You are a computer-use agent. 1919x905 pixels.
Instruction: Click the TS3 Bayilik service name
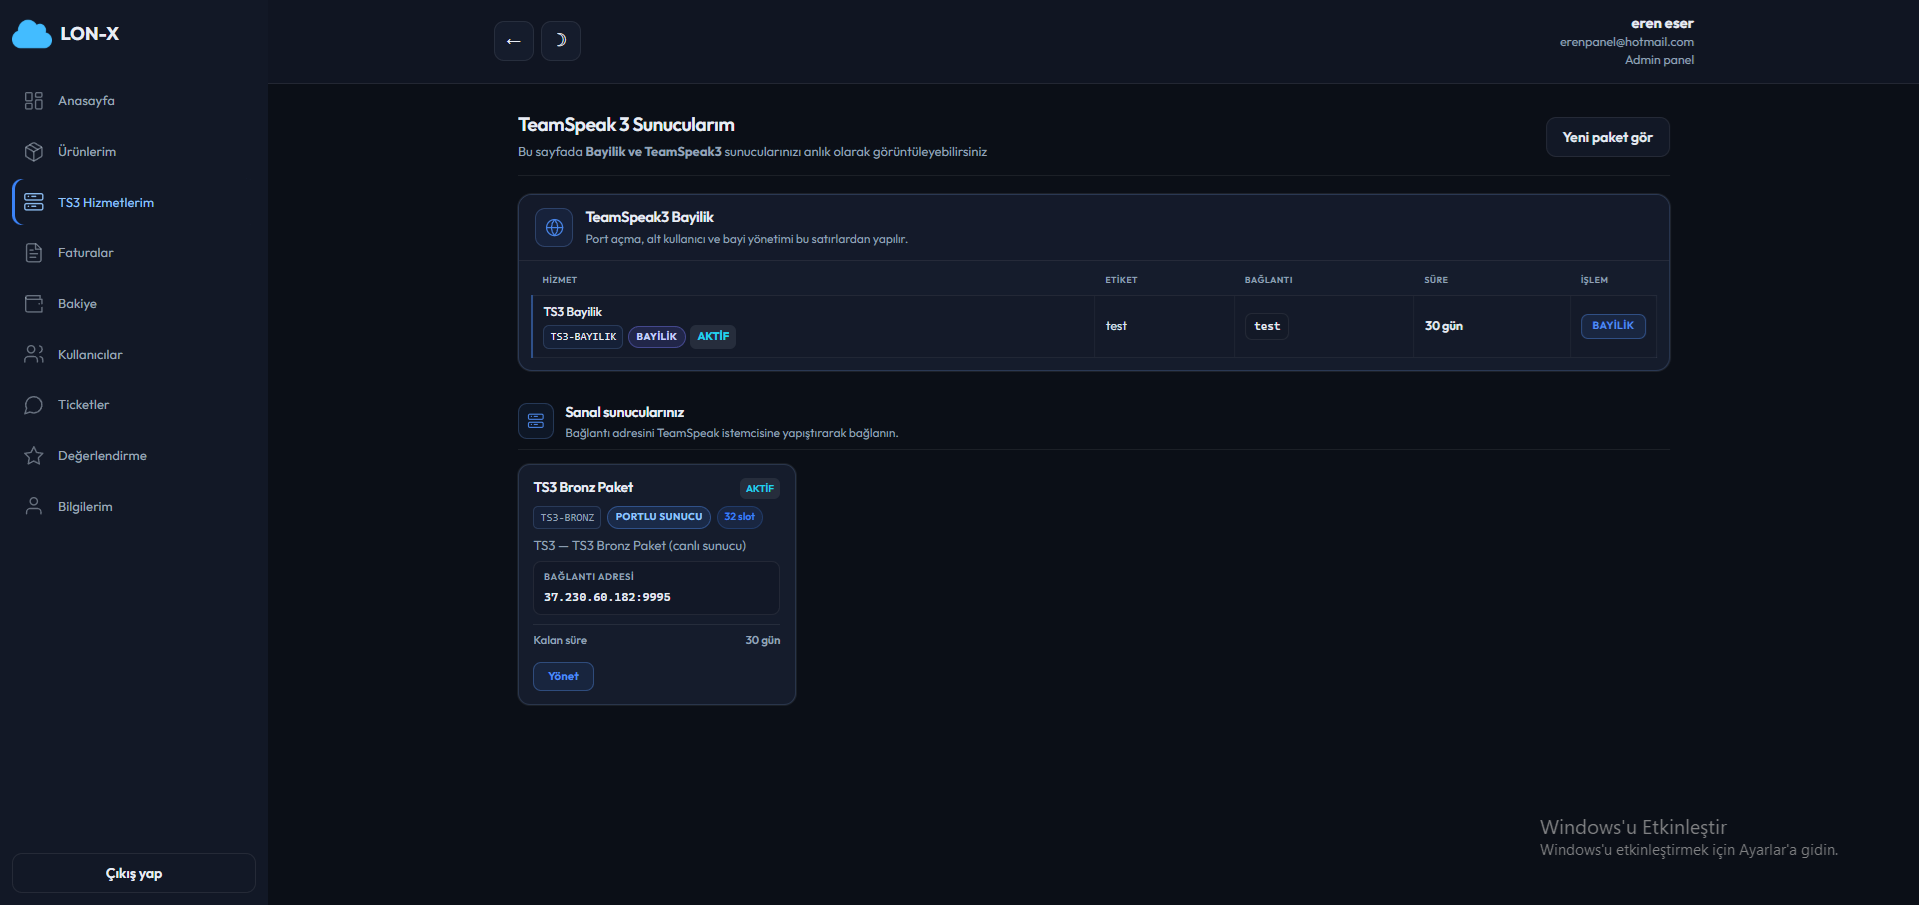click(x=573, y=312)
